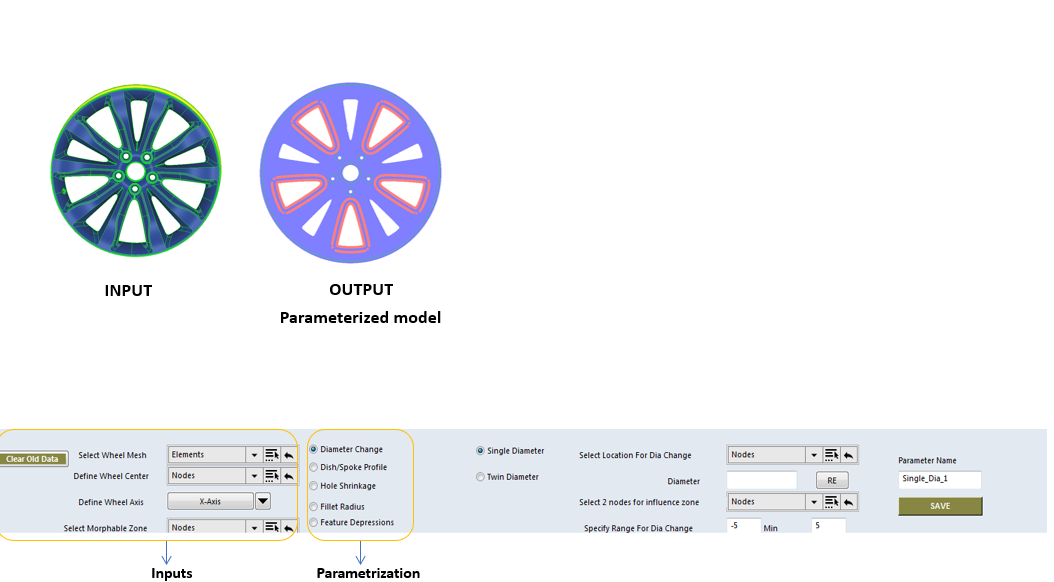This screenshot has width=1054, height=582.
Task: Click reset arrow icon for Select Wheel Mesh
Action: (x=288, y=455)
